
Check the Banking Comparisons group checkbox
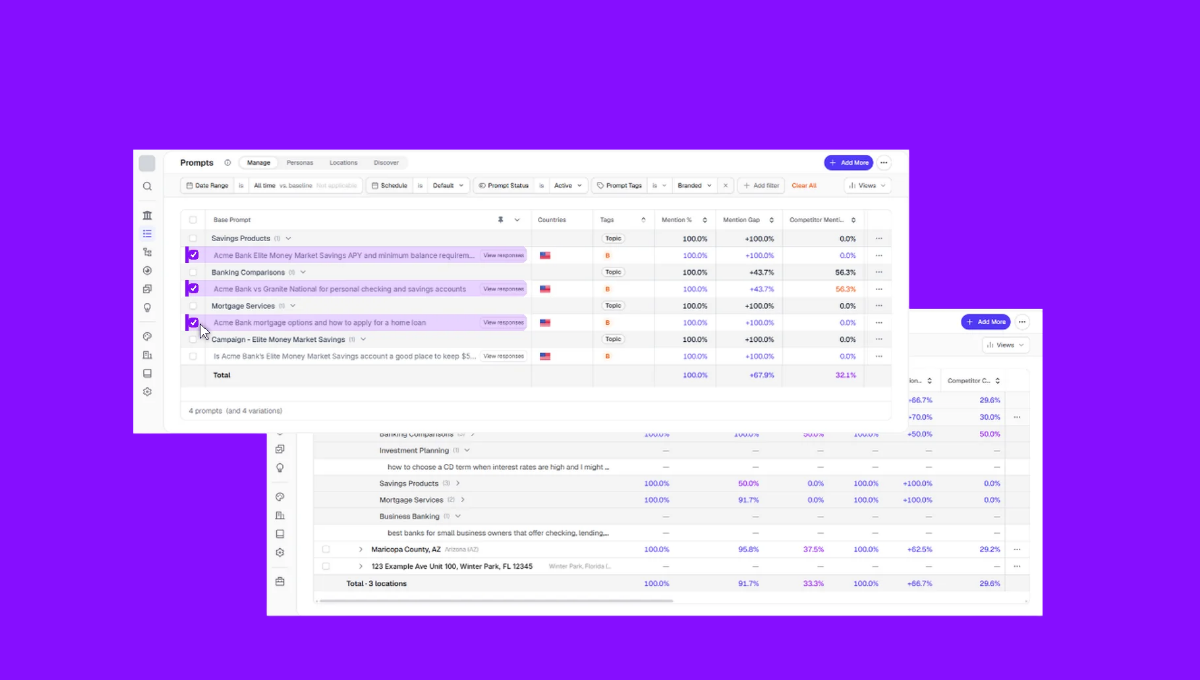193,272
